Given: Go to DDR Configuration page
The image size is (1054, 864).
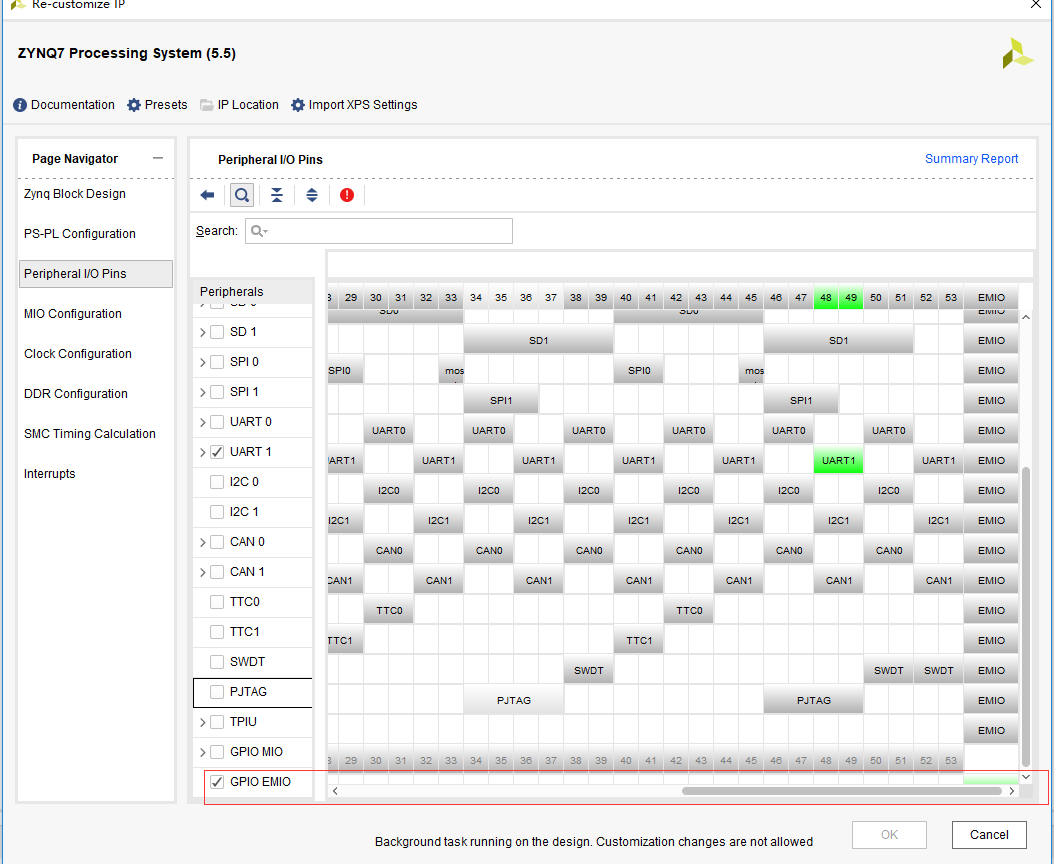Looking at the screenshot, I should tap(75, 394).
